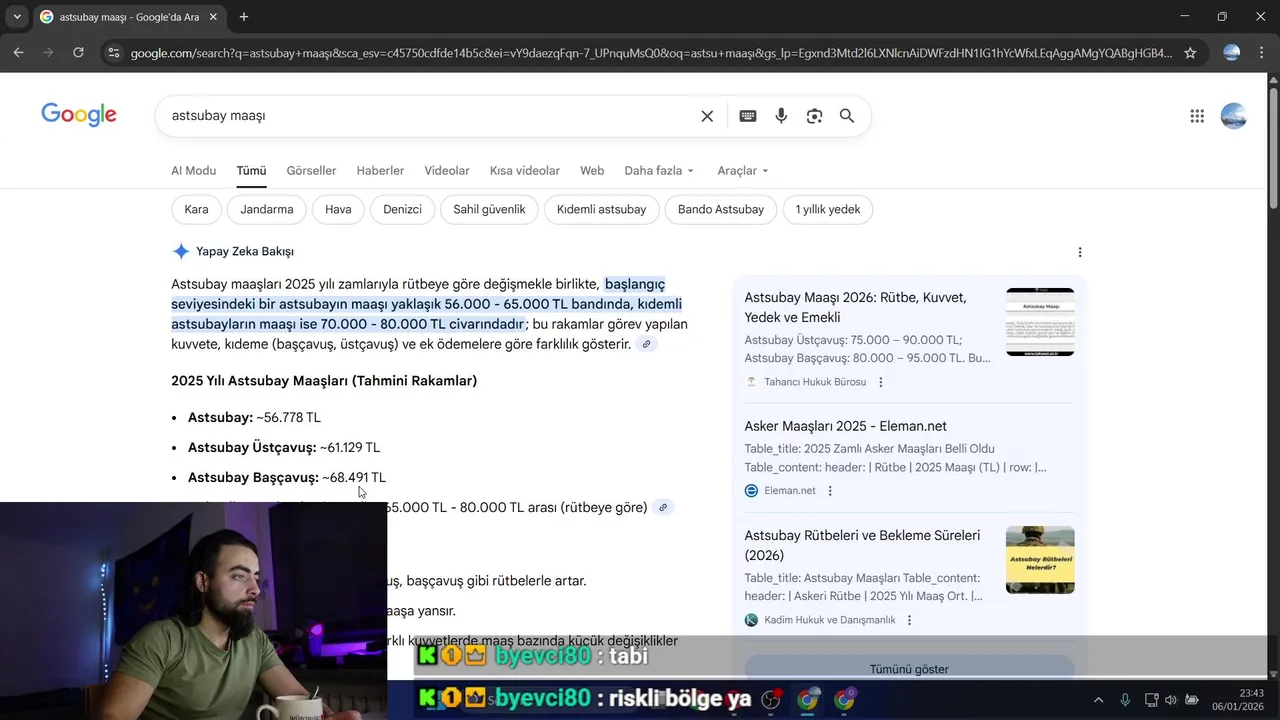Open the Google account avatar menu

click(1234, 116)
